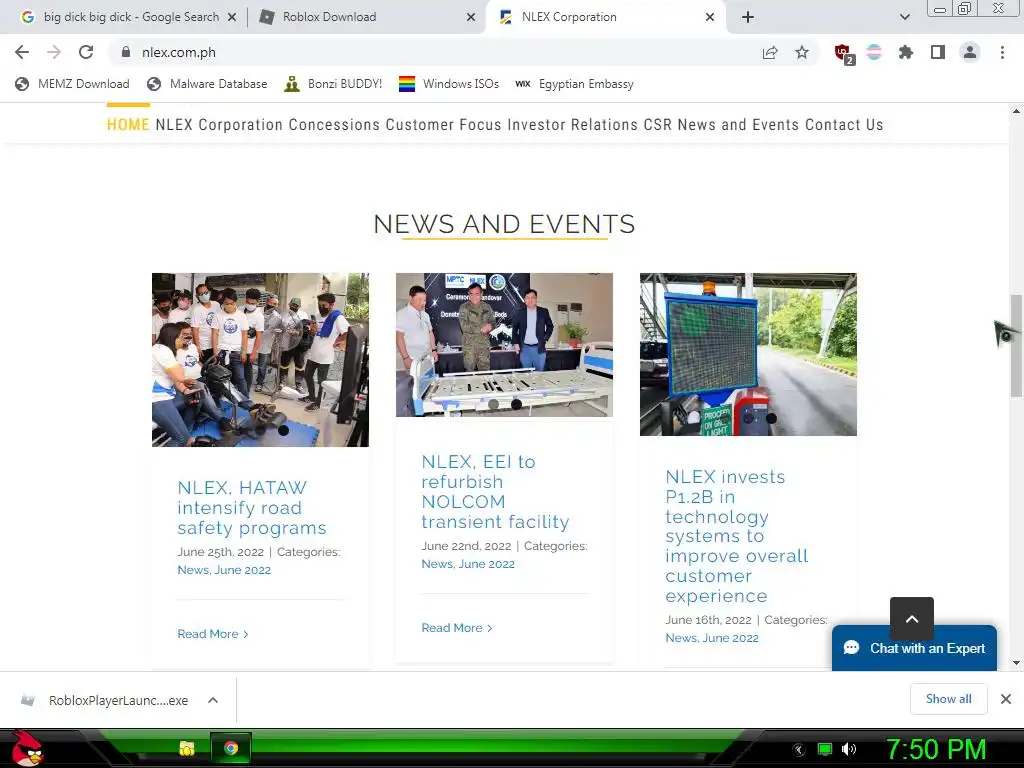This screenshot has height=768, width=1024.
Task: Open the Egyptian Embassy bookmark
Action: tap(574, 84)
